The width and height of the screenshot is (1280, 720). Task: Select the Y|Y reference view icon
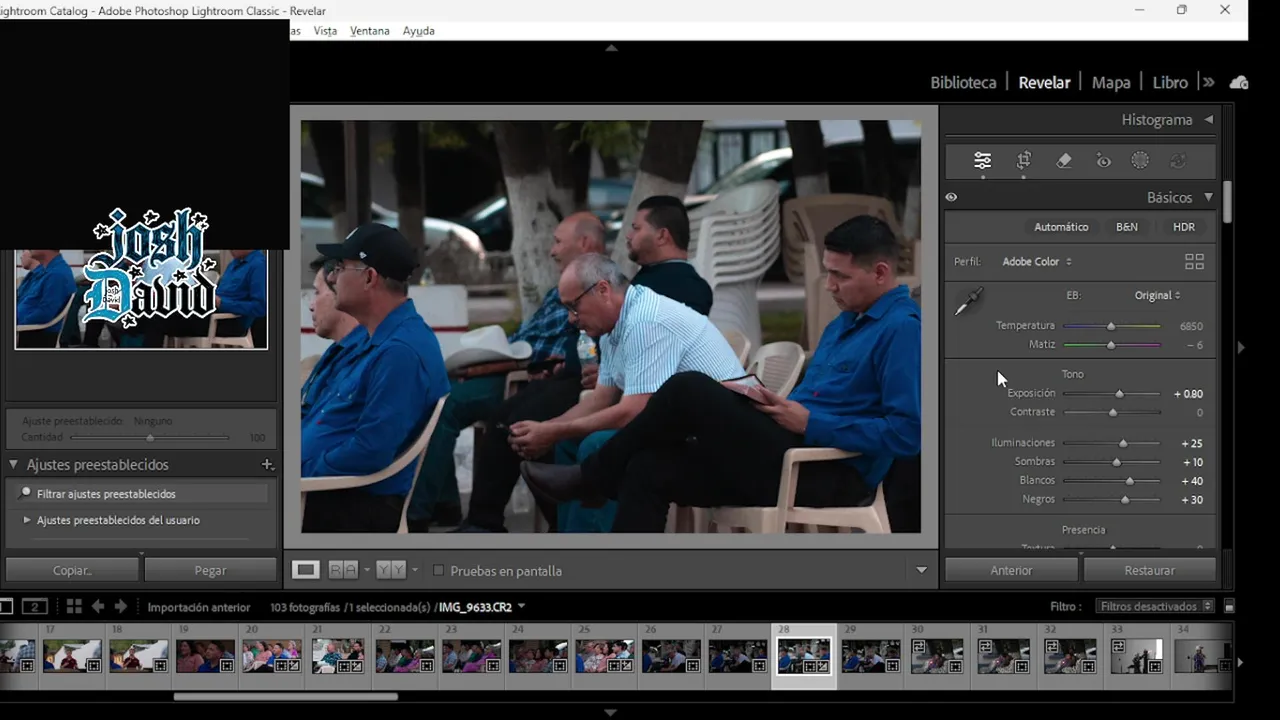coord(391,570)
